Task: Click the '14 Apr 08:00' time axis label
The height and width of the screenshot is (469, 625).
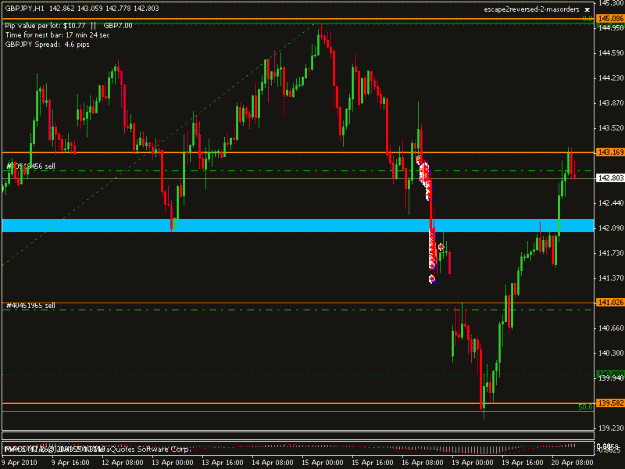Action: [x=272, y=463]
